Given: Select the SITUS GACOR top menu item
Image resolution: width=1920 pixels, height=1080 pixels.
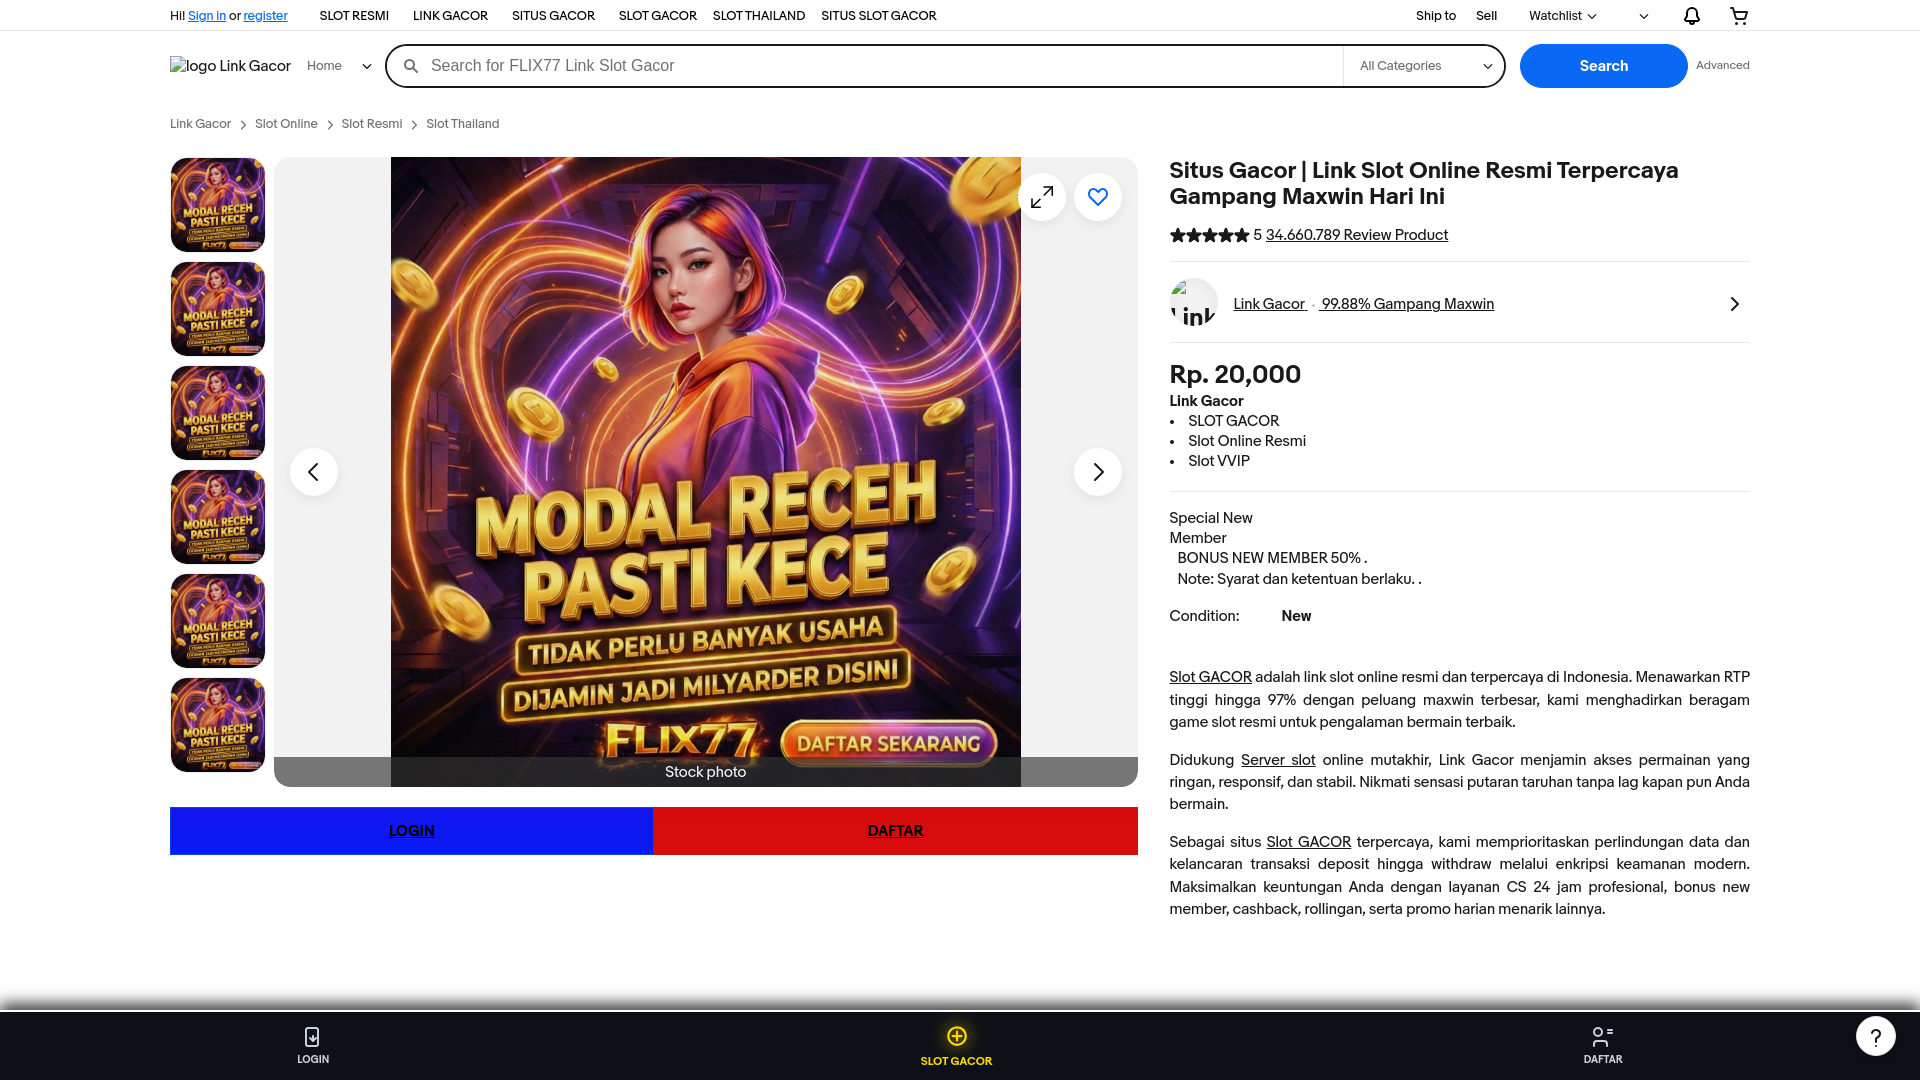Looking at the screenshot, I should [553, 16].
